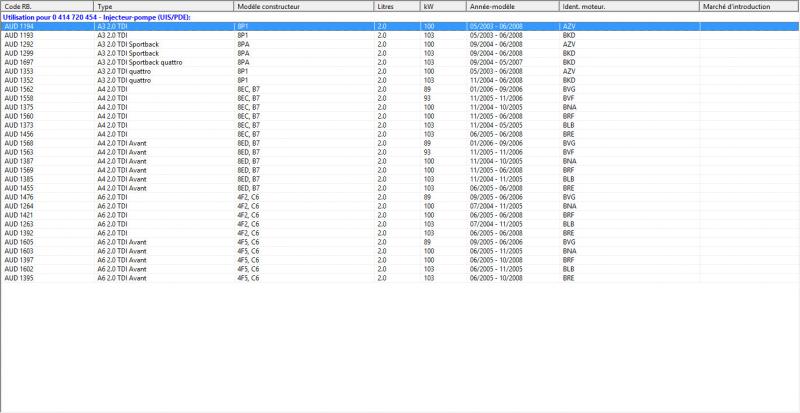Select row AUD 1603

[400, 251]
